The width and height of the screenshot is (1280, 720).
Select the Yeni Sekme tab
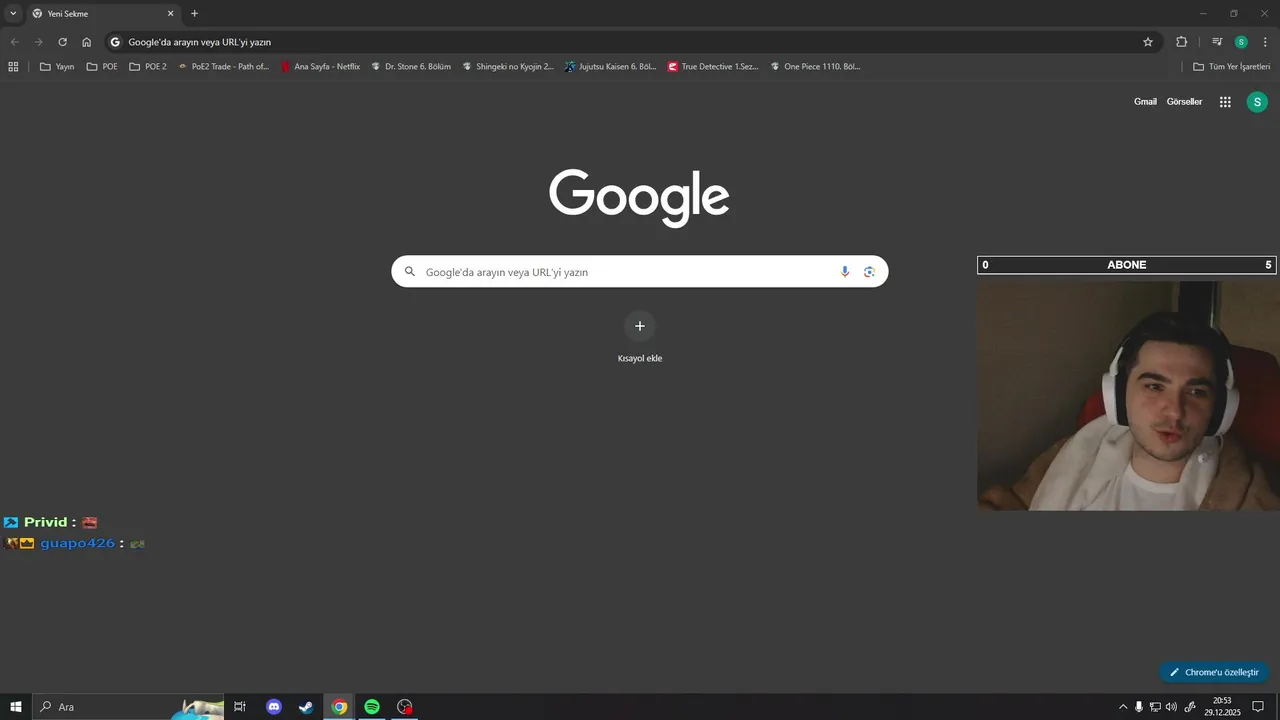pyautogui.click(x=103, y=14)
